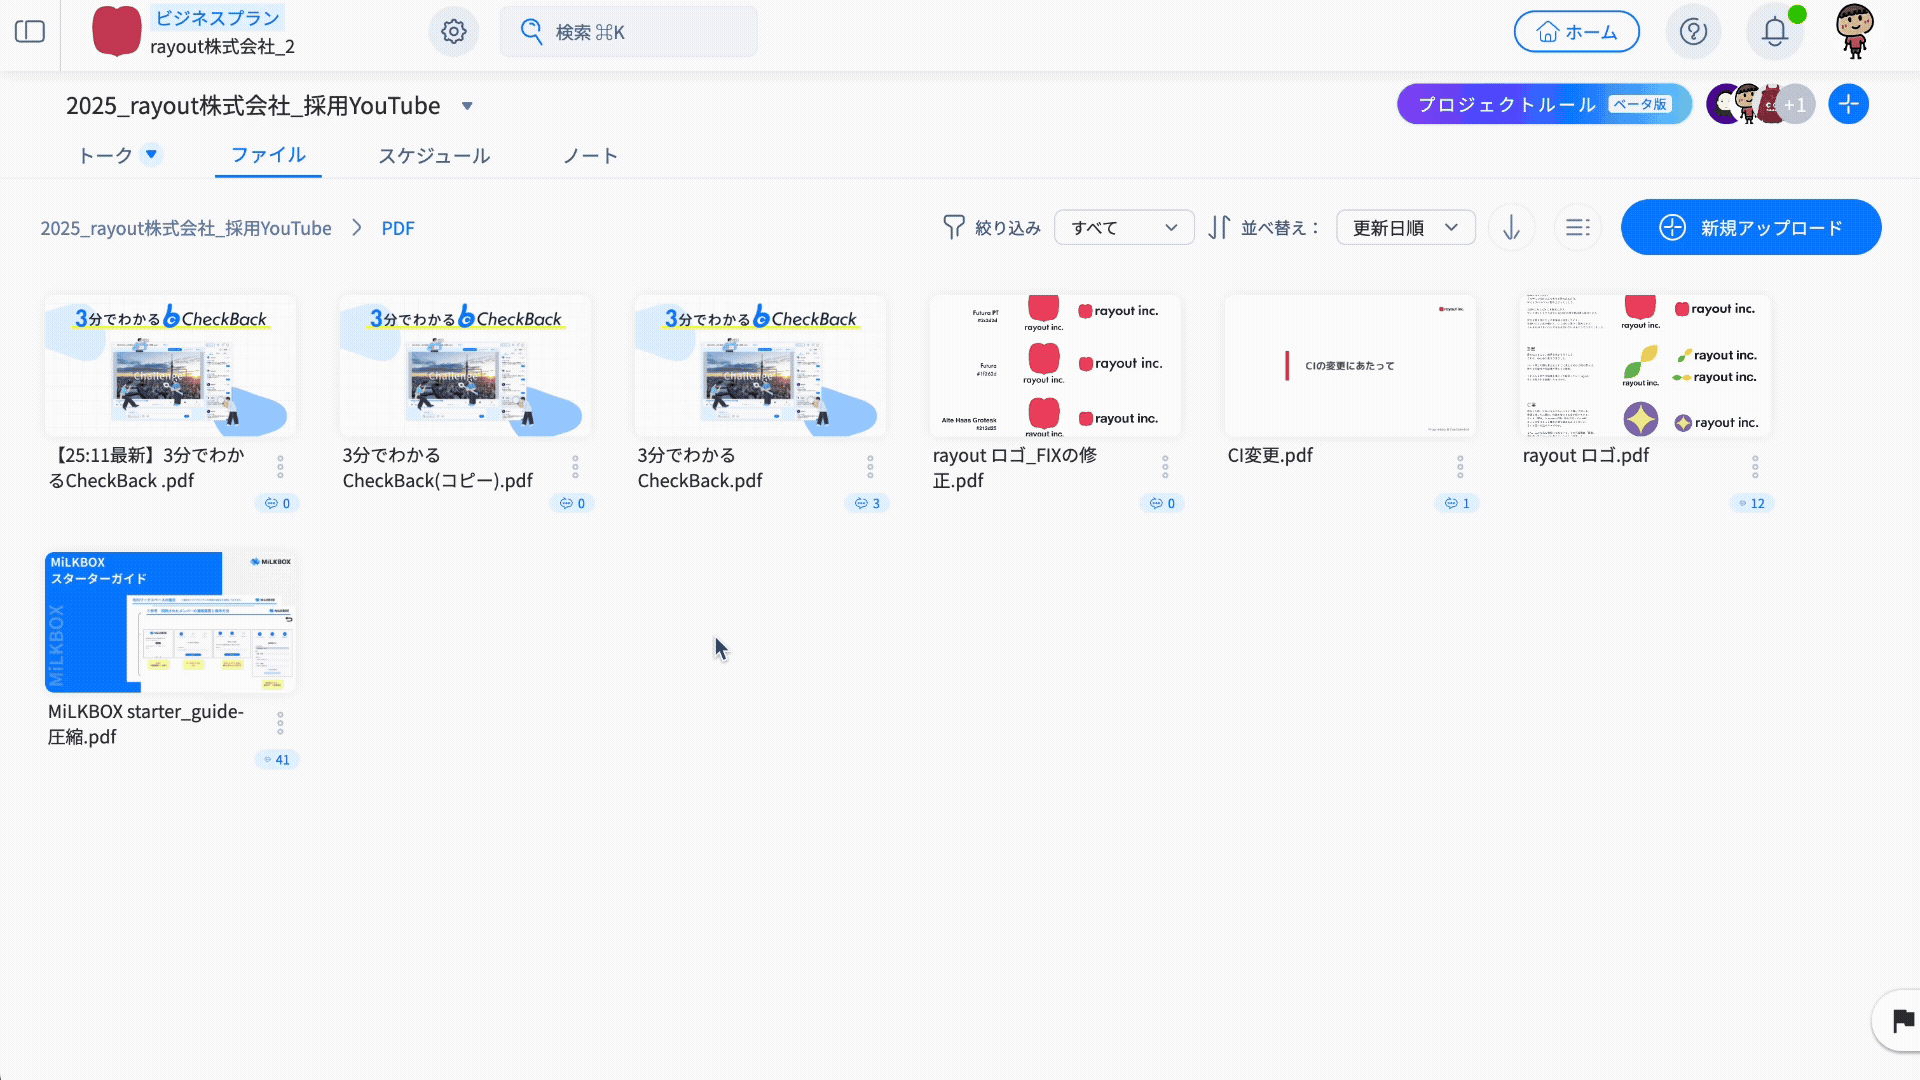
Task: Expand the すべて filter dropdown
Action: tap(1124, 228)
